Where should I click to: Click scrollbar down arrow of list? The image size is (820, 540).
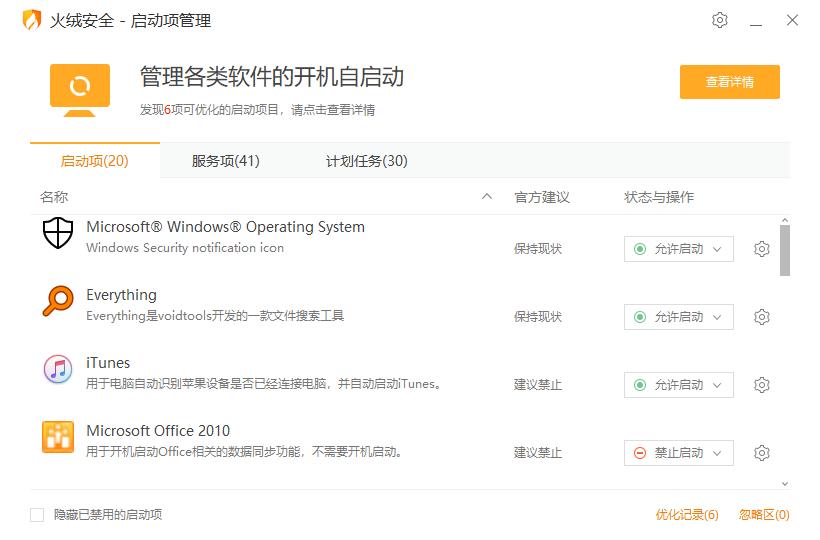pos(784,484)
